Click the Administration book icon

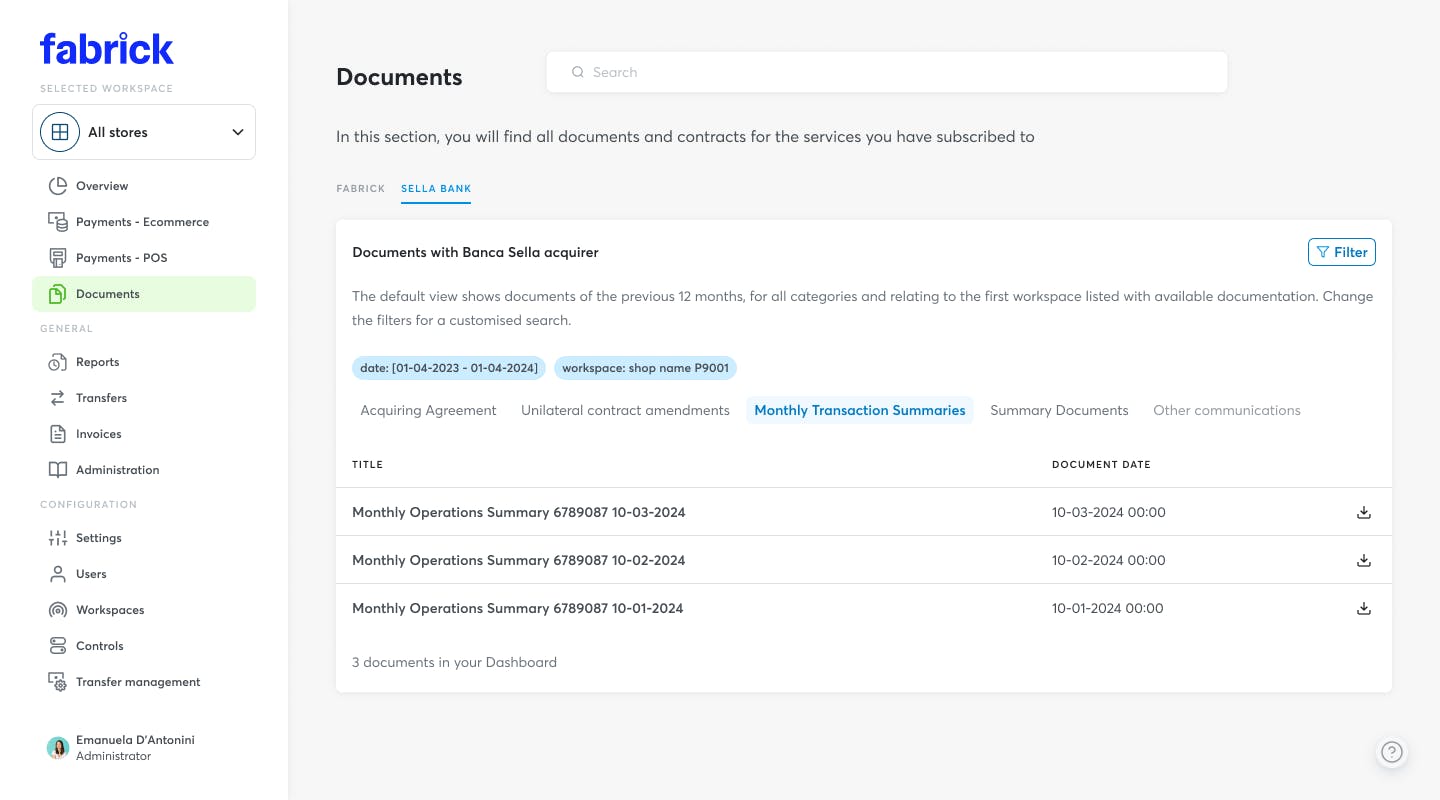click(58, 470)
